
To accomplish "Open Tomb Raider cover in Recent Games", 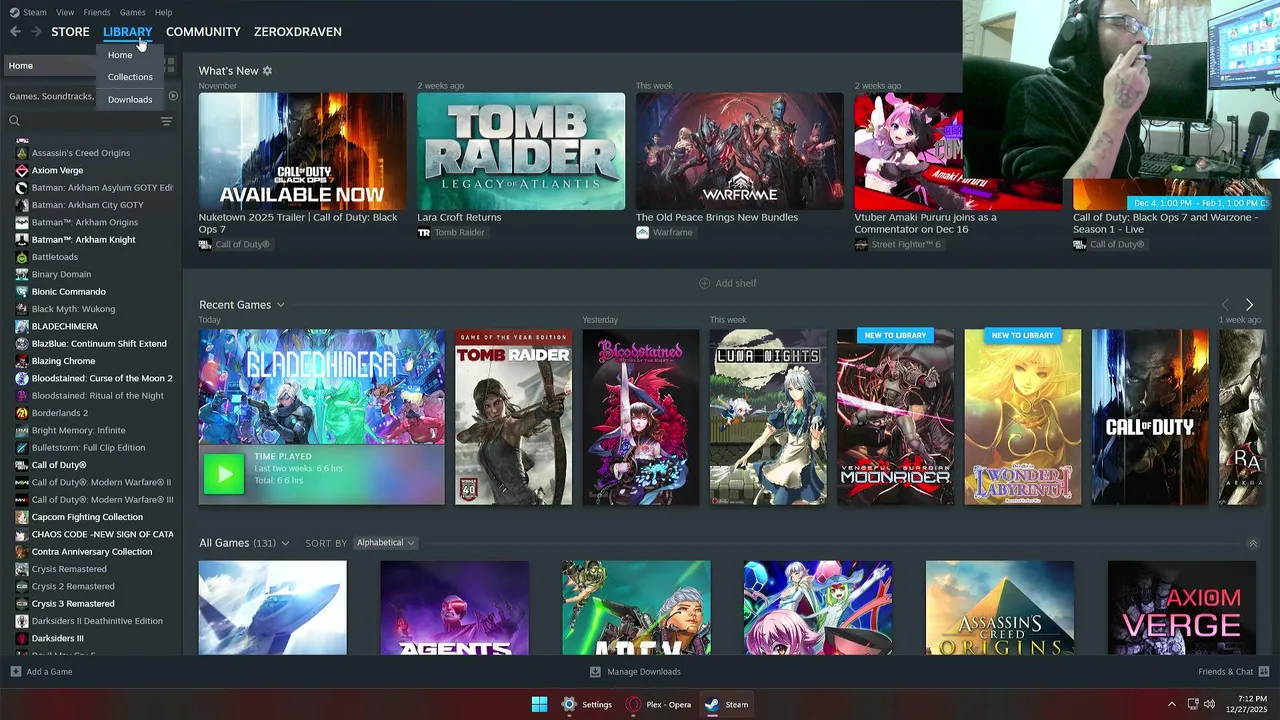I will [x=514, y=417].
